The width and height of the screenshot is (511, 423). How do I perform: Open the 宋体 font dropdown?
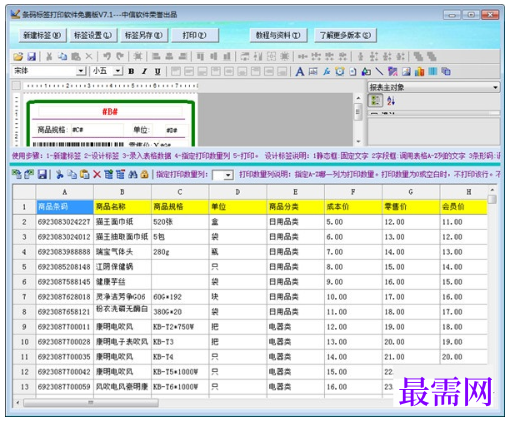(81, 71)
